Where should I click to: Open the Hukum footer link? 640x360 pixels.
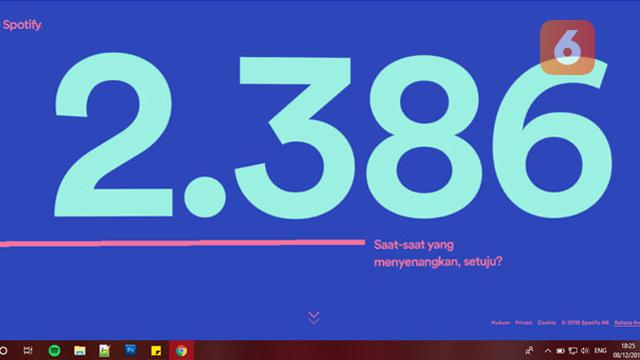(x=500, y=322)
